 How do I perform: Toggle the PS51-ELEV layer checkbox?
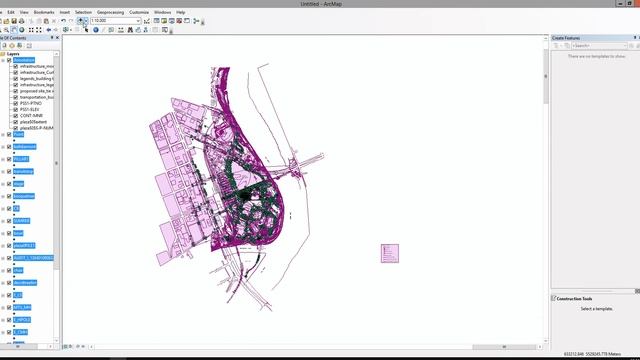tap(16, 109)
